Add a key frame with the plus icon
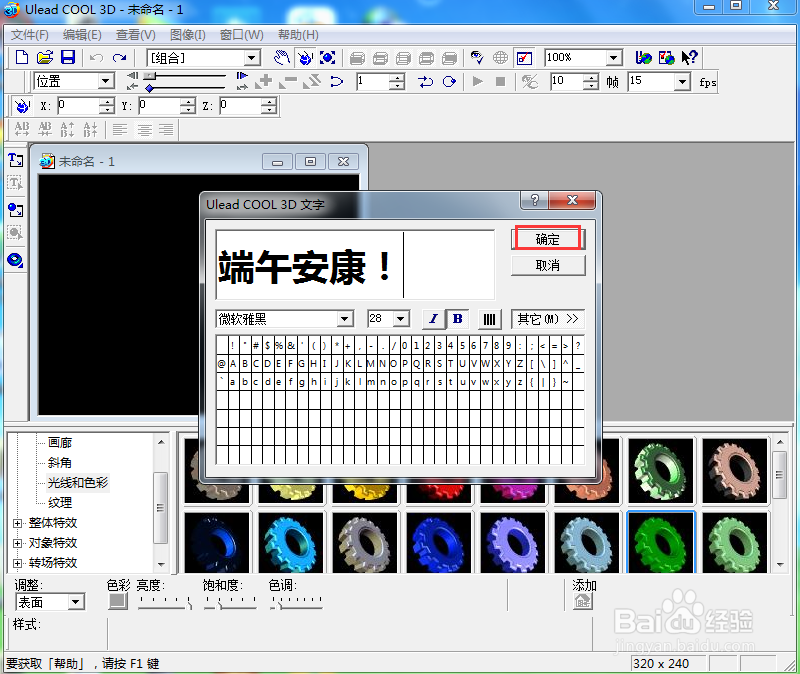Image resolution: width=800 pixels, height=674 pixels. pos(265,82)
